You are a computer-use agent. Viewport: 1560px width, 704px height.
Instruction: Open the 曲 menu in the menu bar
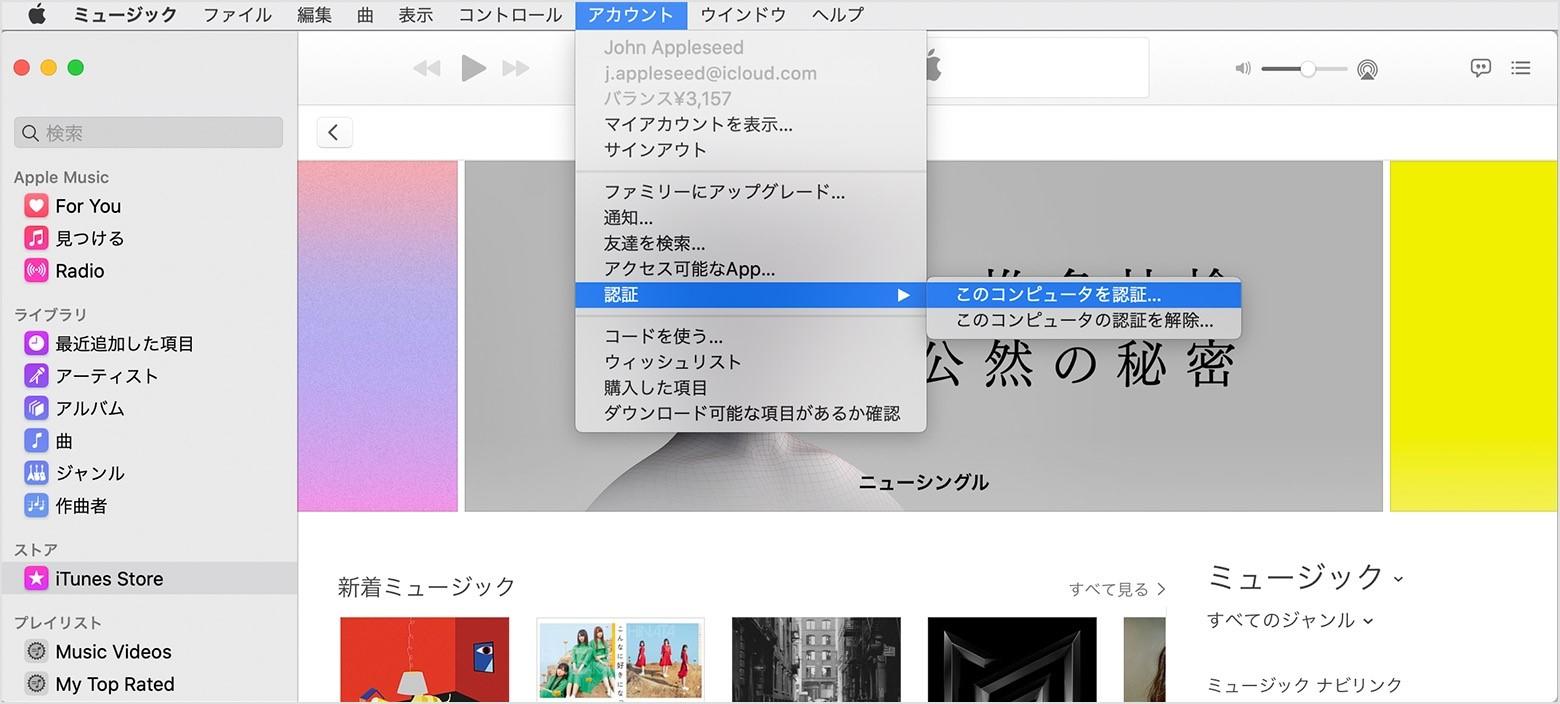coord(365,14)
